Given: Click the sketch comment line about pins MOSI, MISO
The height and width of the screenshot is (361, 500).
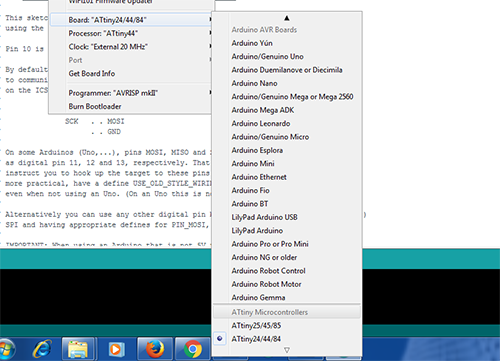Looking at the screenshot, I should click(x=108, y=153).
